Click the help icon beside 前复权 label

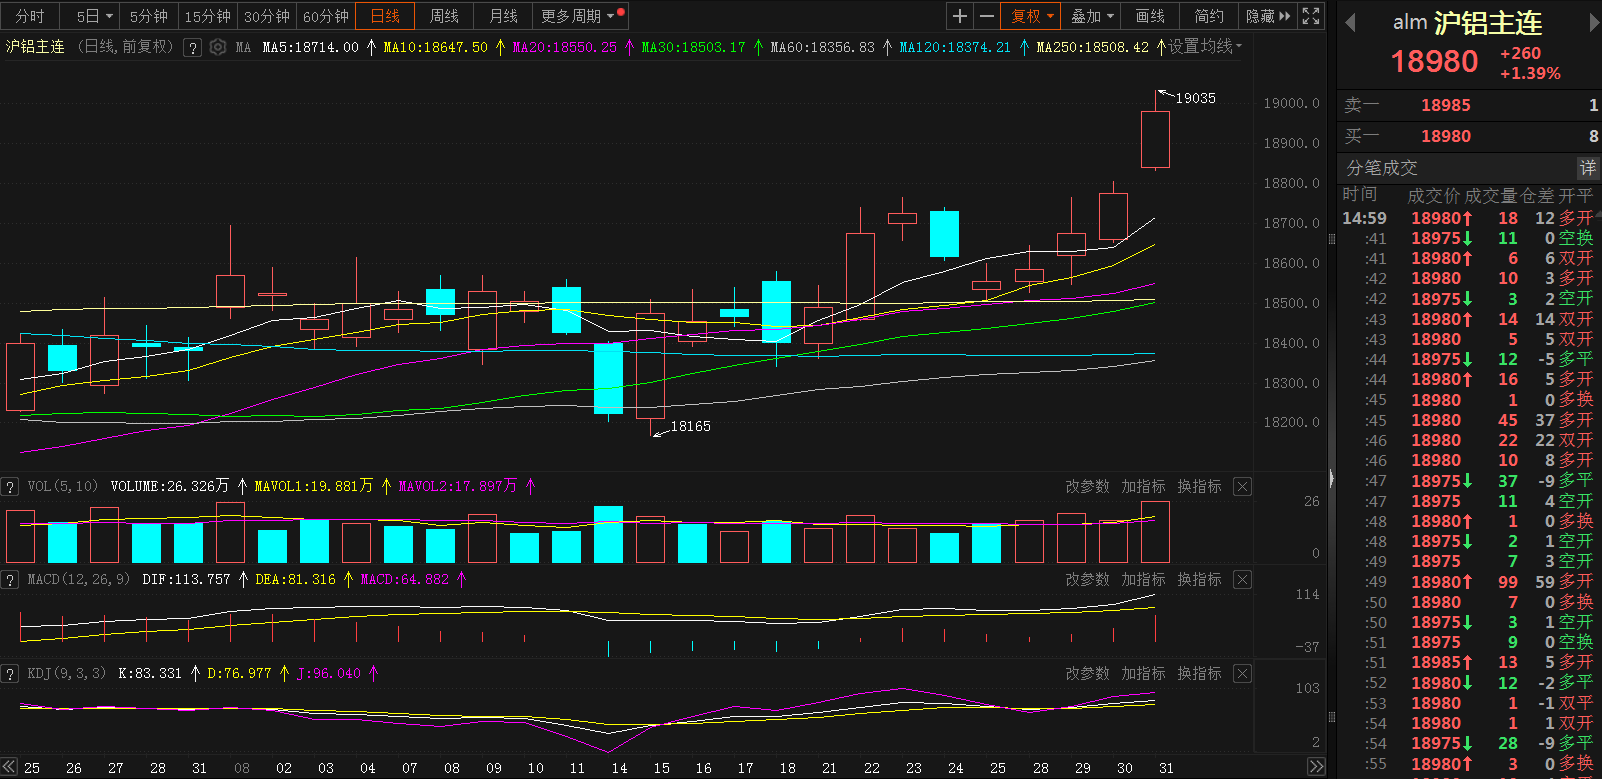click(193, 47)
